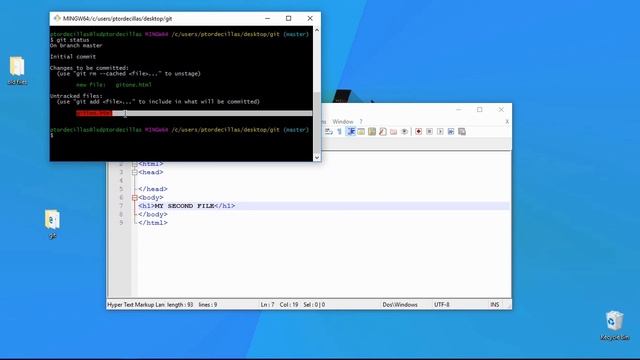Viewport: 640px width, 360px height.
Task: Click Dos\Windows line-ending status entry
Action: pos(400,304)
